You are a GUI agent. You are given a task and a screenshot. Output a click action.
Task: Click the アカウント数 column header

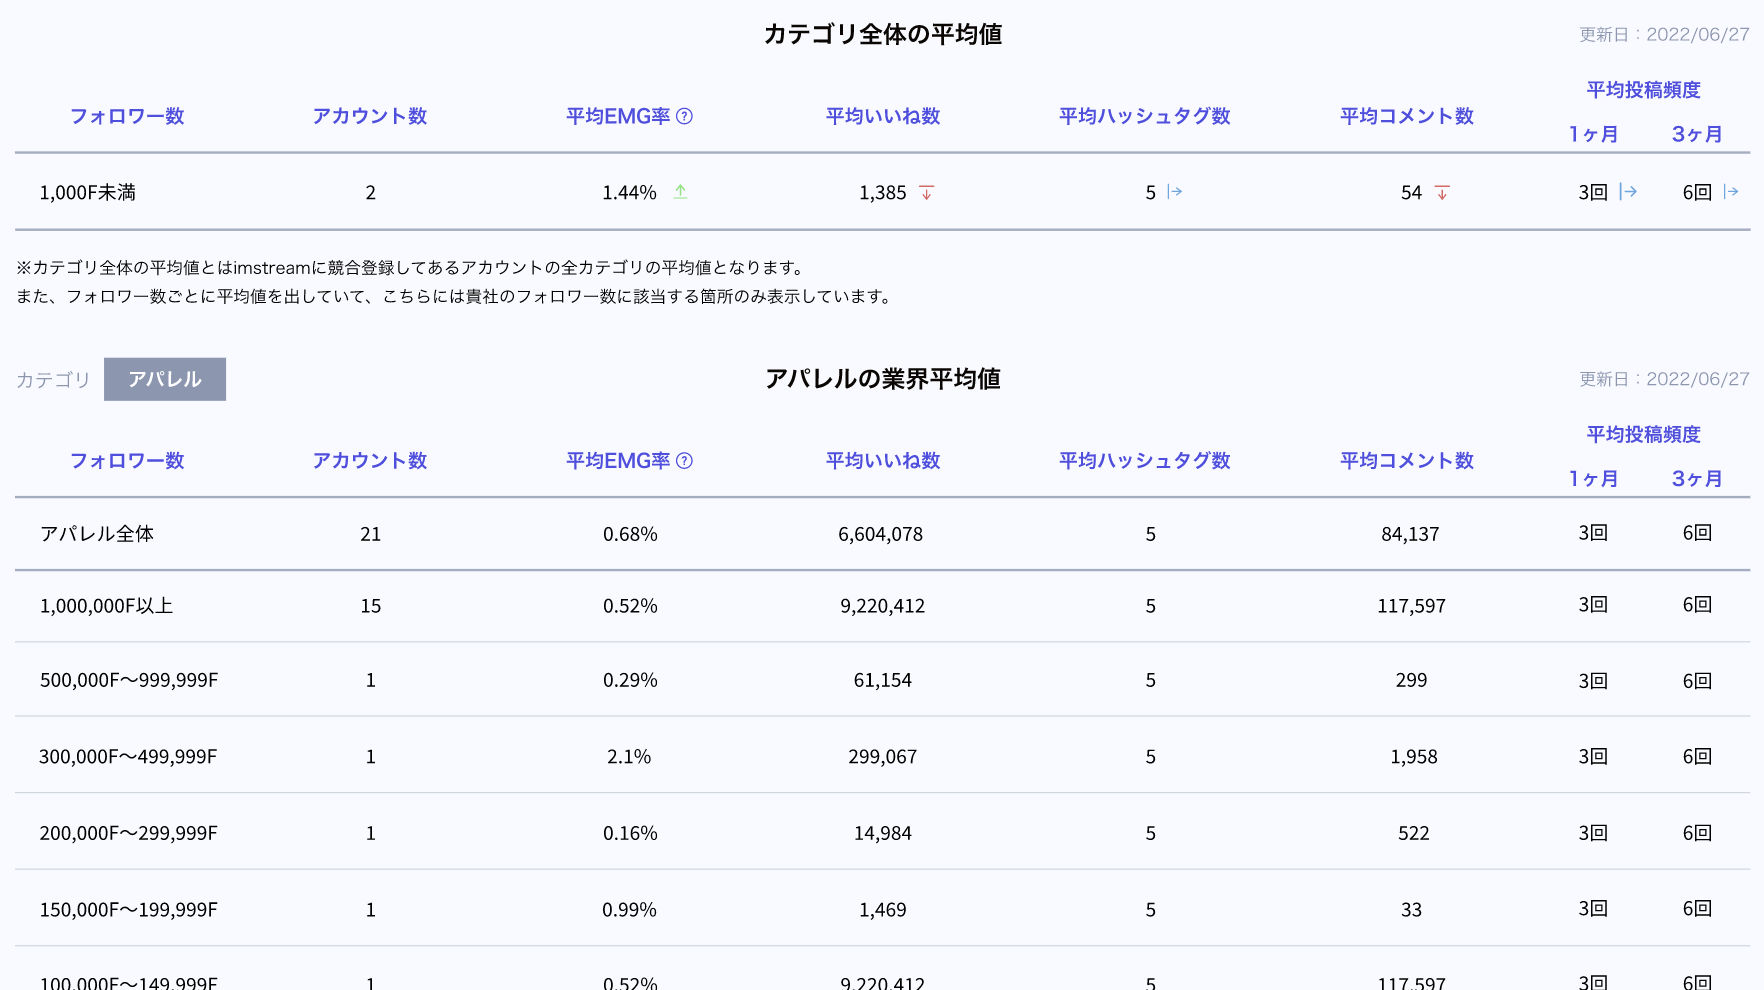point(370,115)
